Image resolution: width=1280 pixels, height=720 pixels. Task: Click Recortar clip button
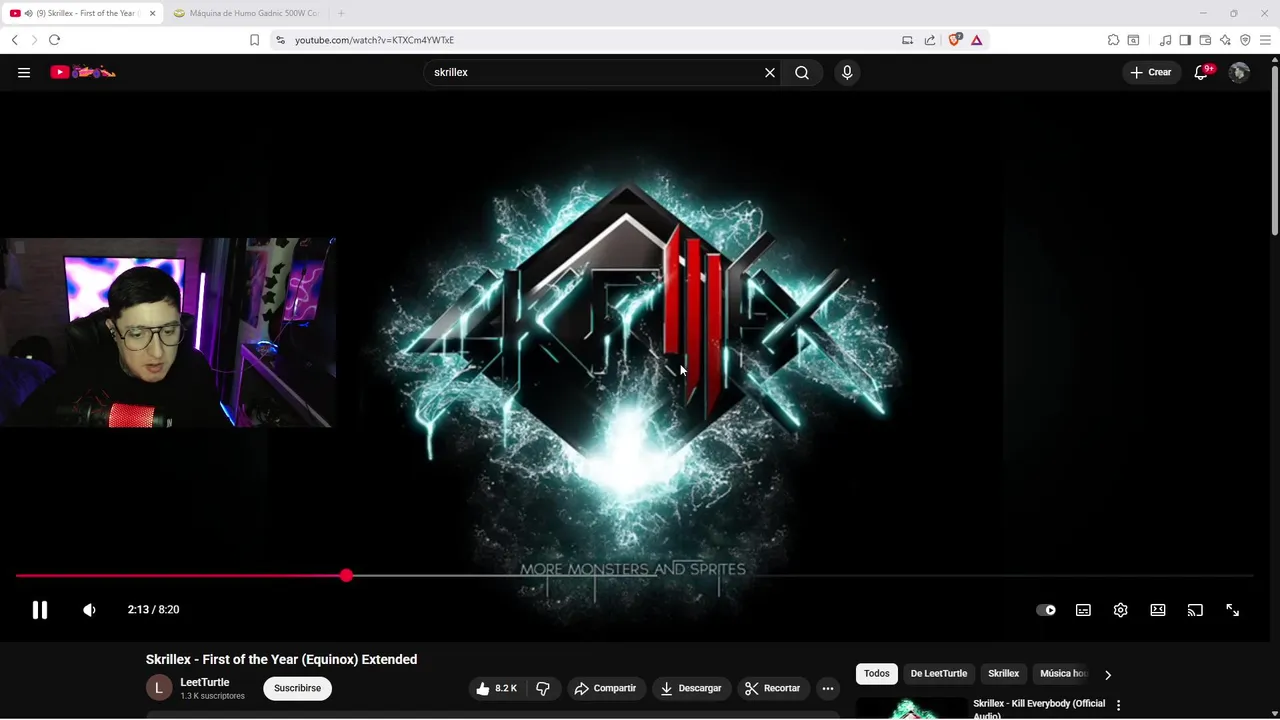tap(772, 688)
